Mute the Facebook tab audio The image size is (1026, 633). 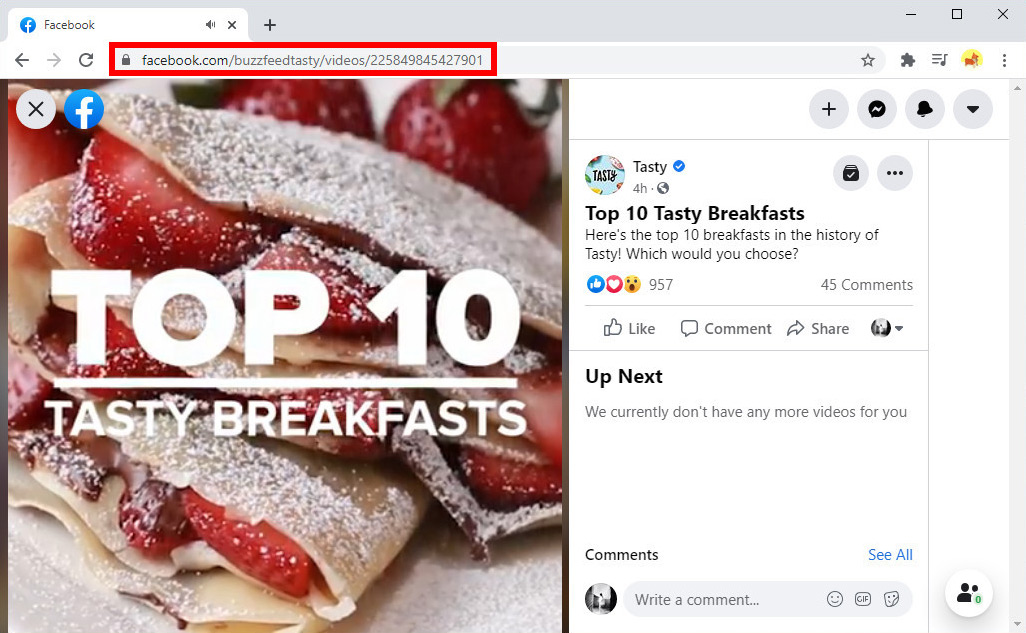pyautogui.click(x=210, y=24)
